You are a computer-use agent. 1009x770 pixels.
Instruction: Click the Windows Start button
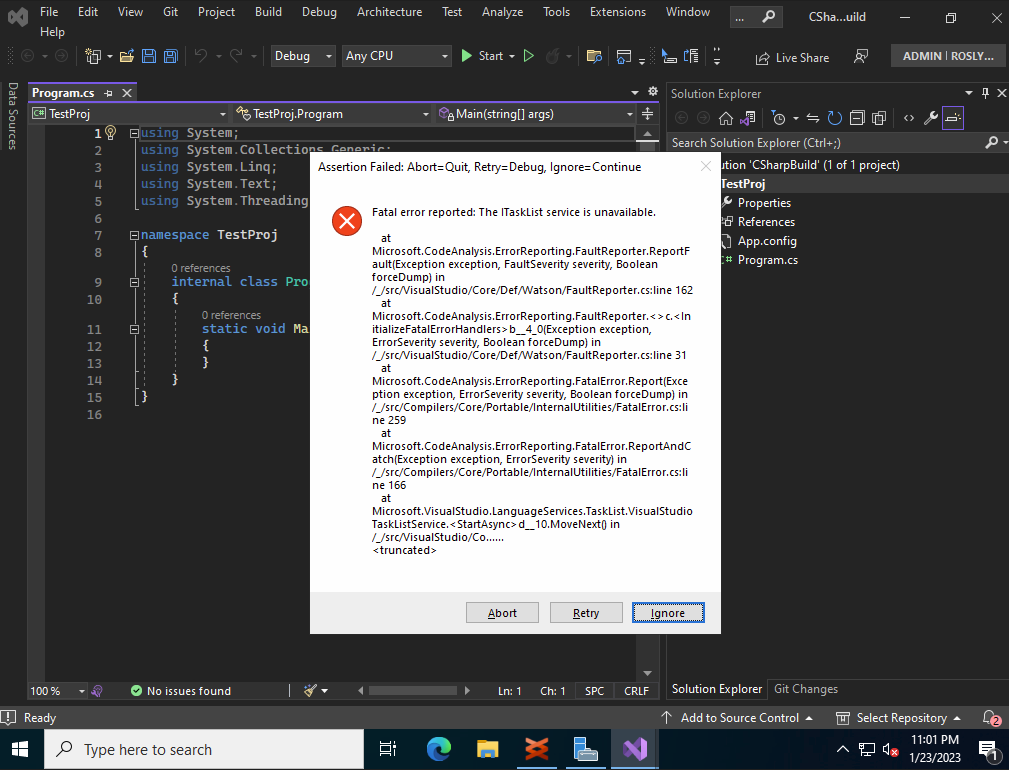click(x=21, y=749)
